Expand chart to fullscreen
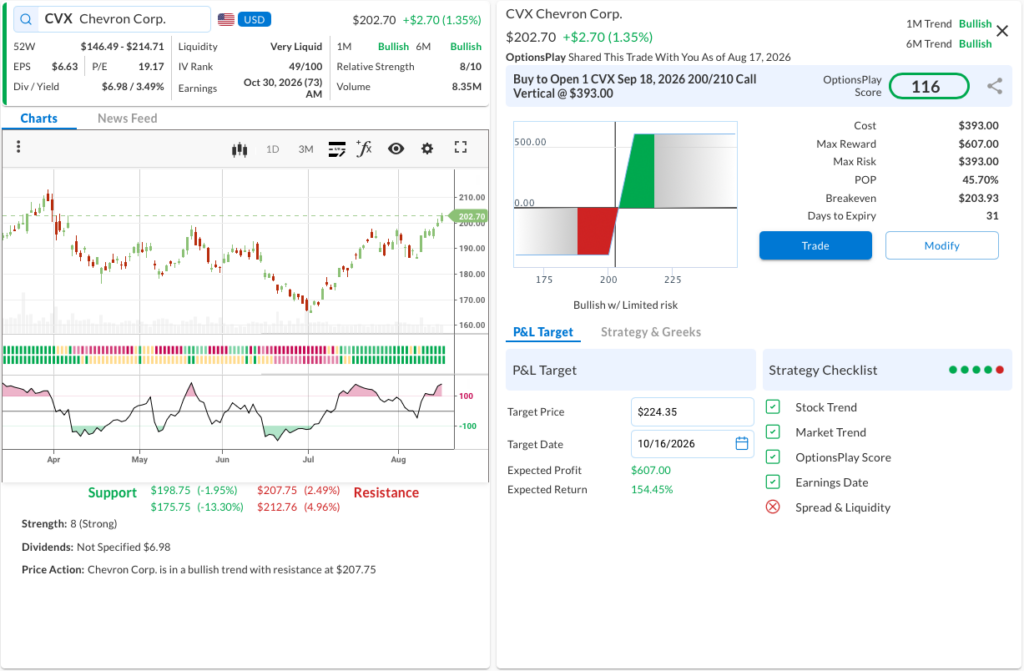 pos(460,148)
